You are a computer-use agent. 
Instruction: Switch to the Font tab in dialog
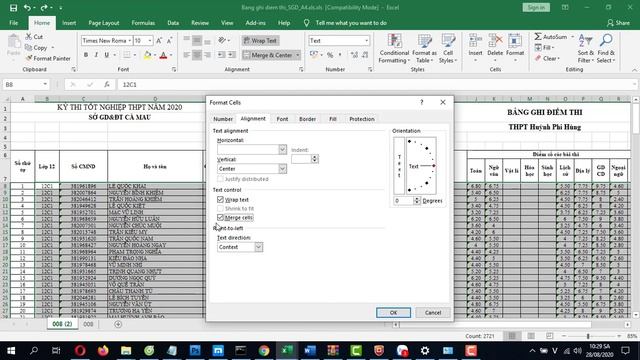(282, 119)
